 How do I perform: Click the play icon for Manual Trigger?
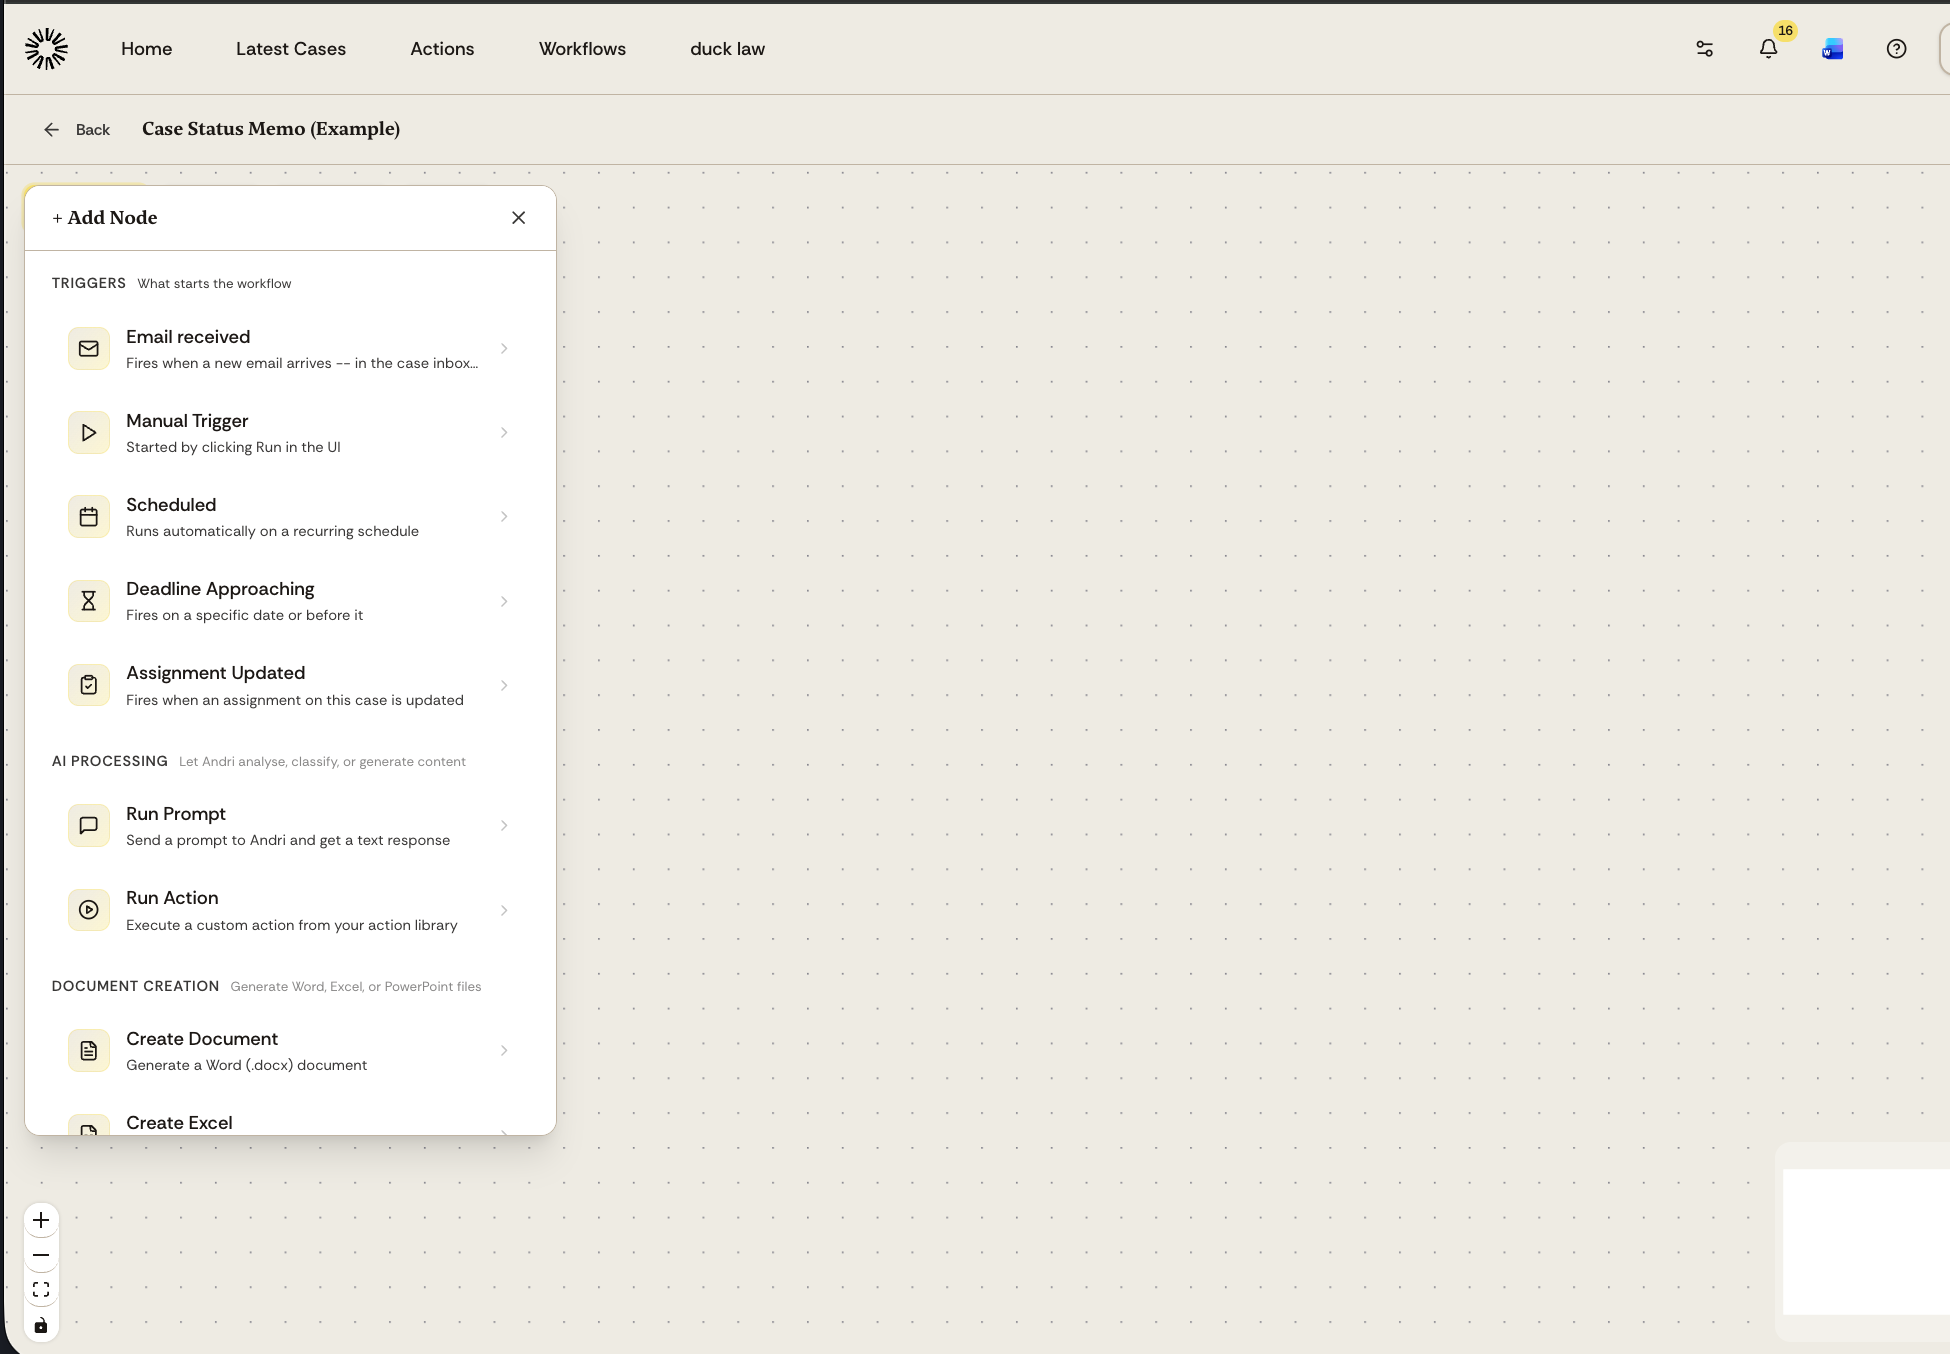89,433
